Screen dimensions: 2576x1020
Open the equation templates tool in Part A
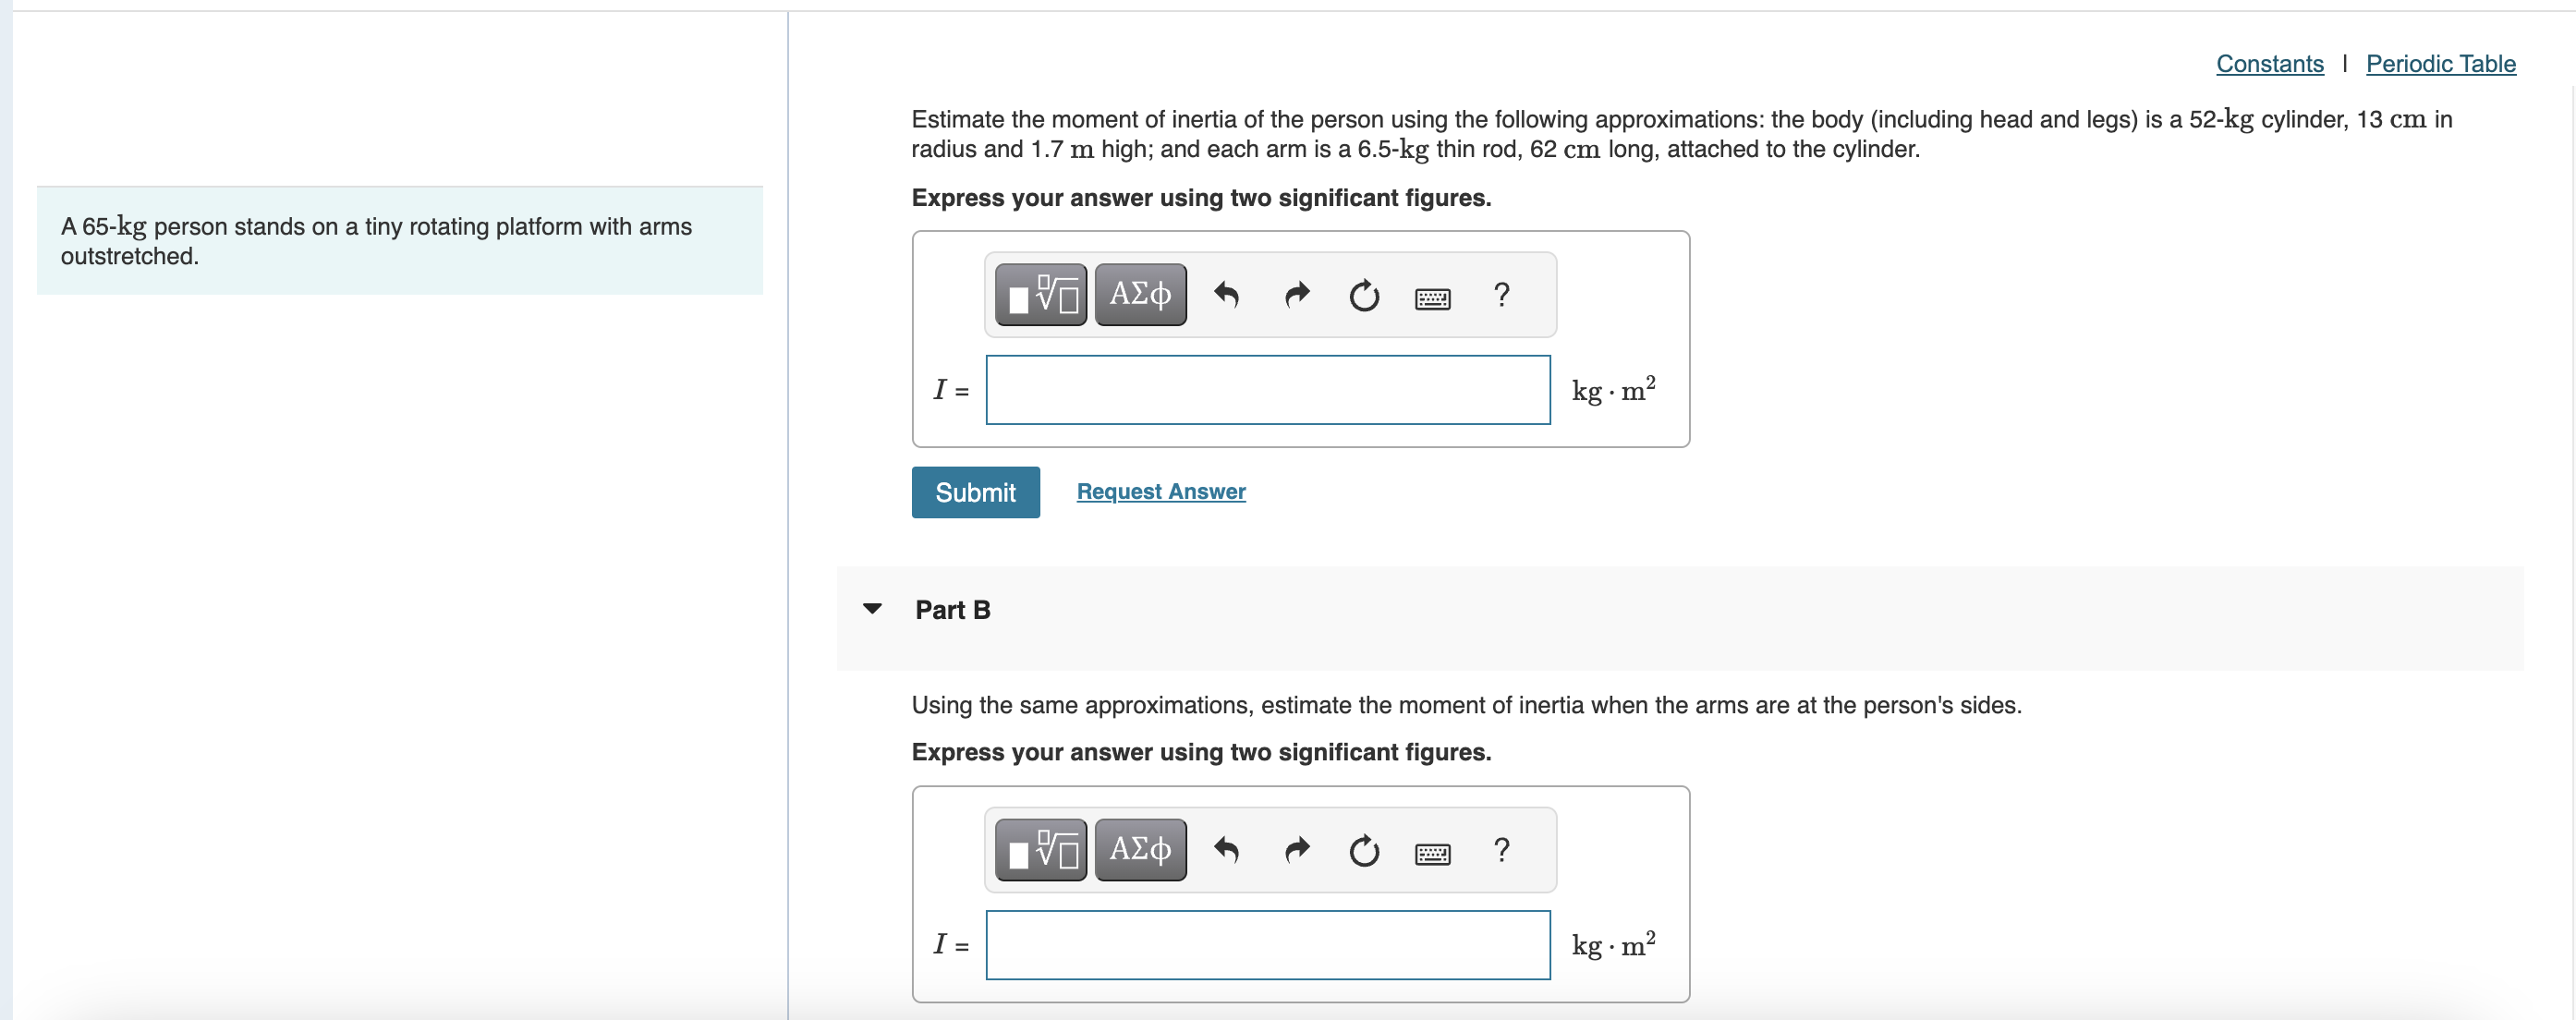coord(1040,294)
